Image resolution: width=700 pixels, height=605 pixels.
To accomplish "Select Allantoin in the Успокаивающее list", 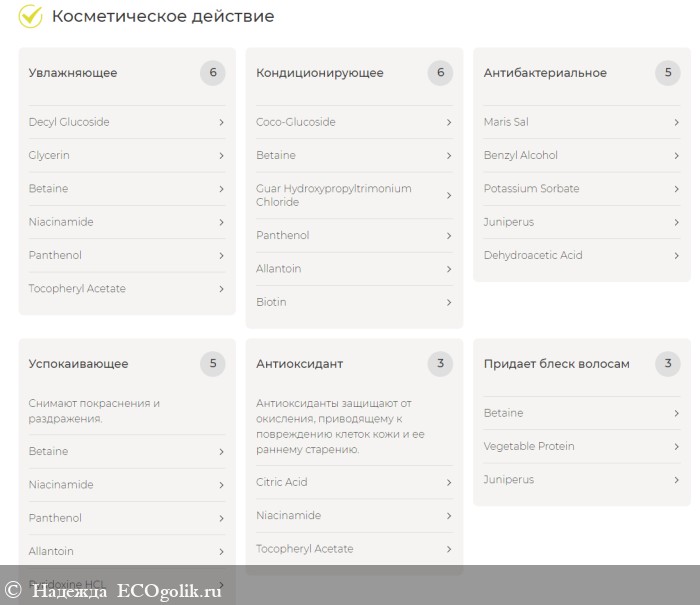I will coord(51,551).
